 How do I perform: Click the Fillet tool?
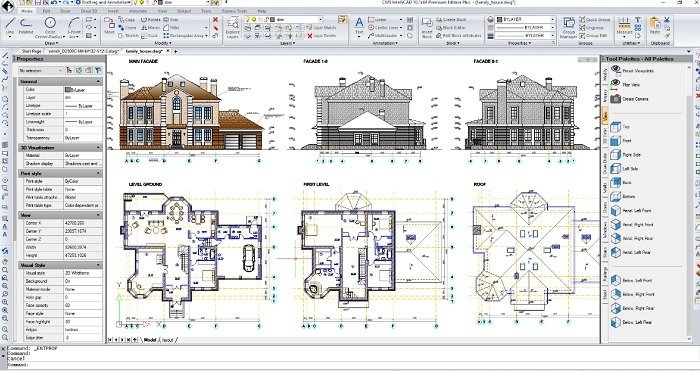171,27
